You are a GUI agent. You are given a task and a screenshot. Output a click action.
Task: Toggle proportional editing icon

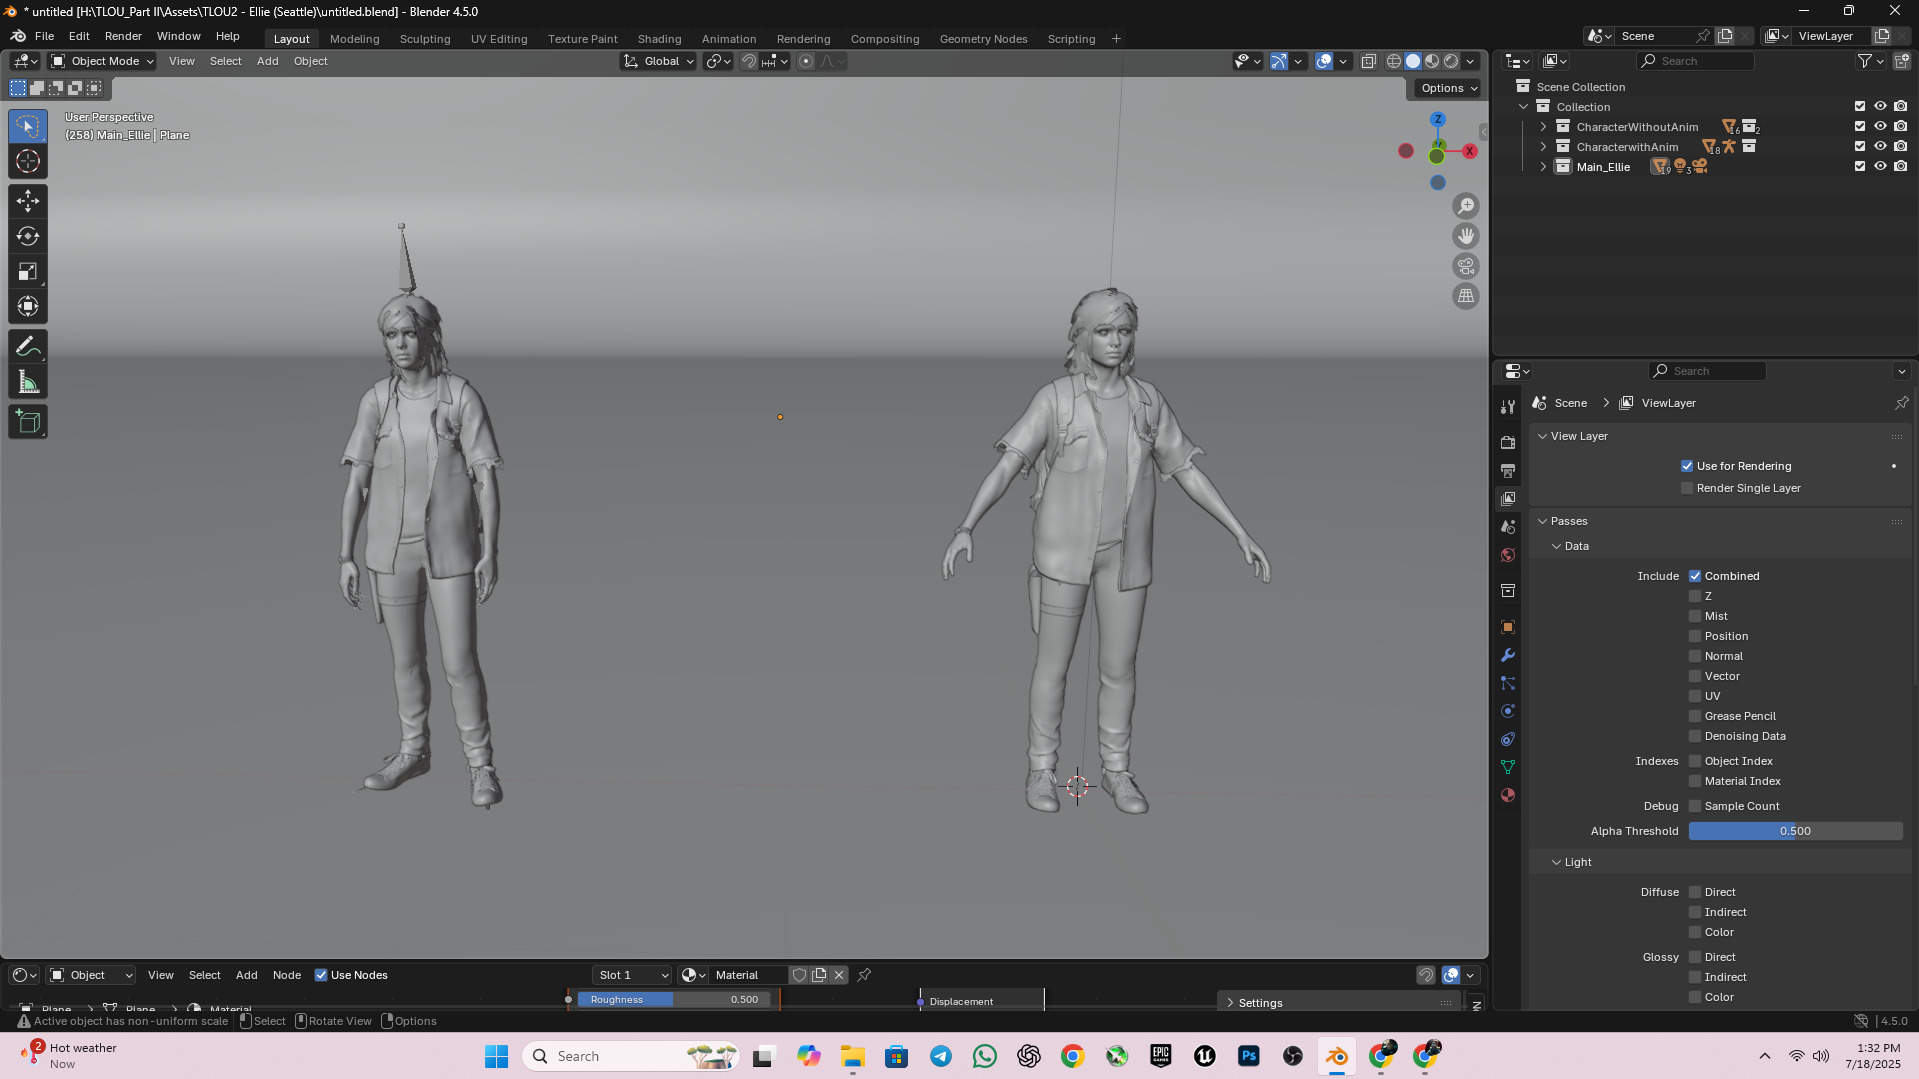pos(806,61)
